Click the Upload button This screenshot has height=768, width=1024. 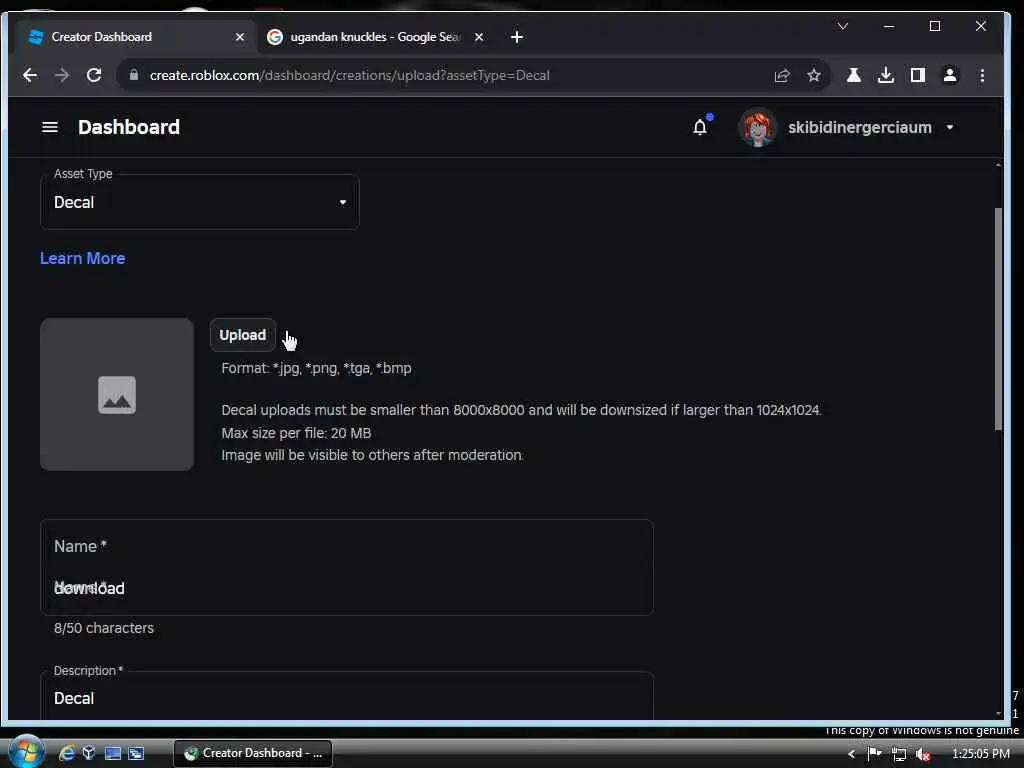[x=242, y=335]
